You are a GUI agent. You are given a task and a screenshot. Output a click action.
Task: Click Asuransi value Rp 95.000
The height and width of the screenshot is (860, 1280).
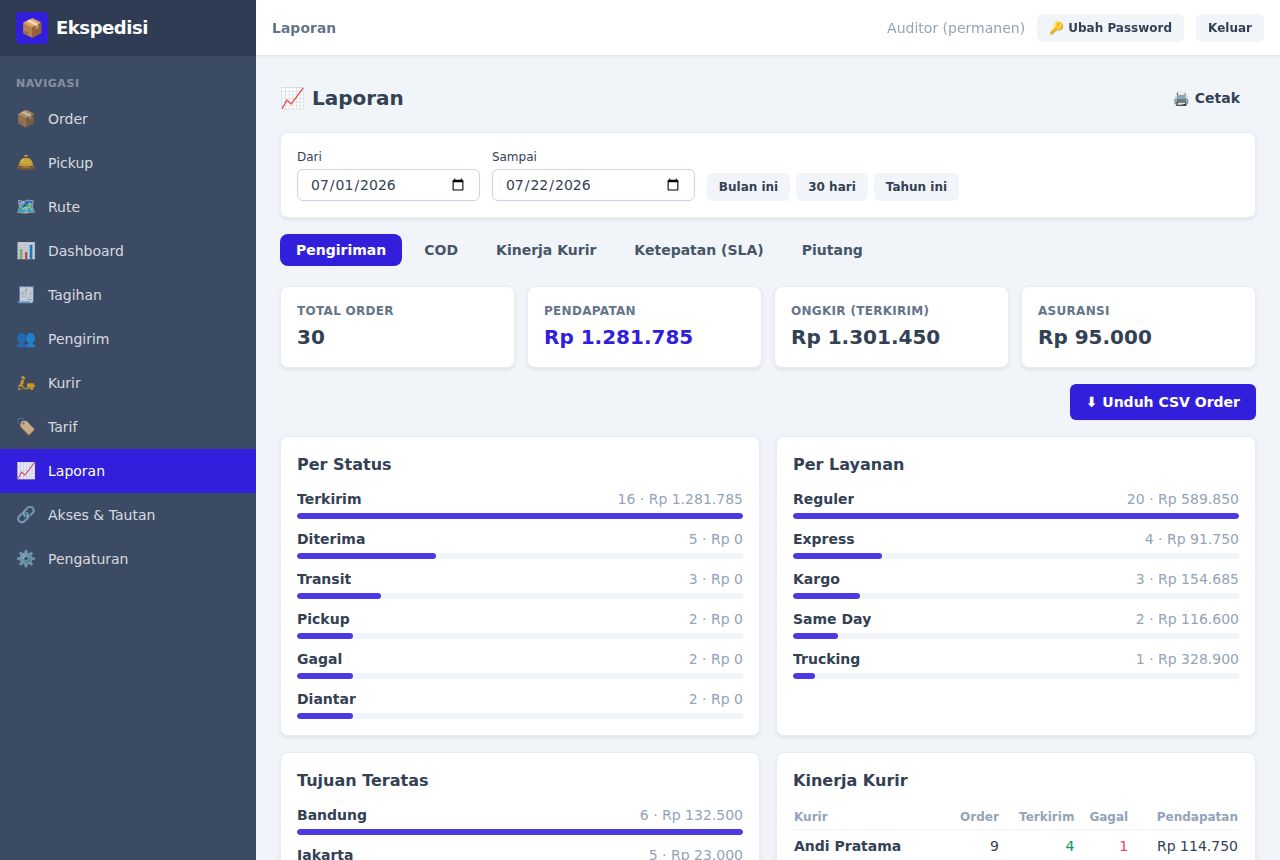[x=1095, y=337]
